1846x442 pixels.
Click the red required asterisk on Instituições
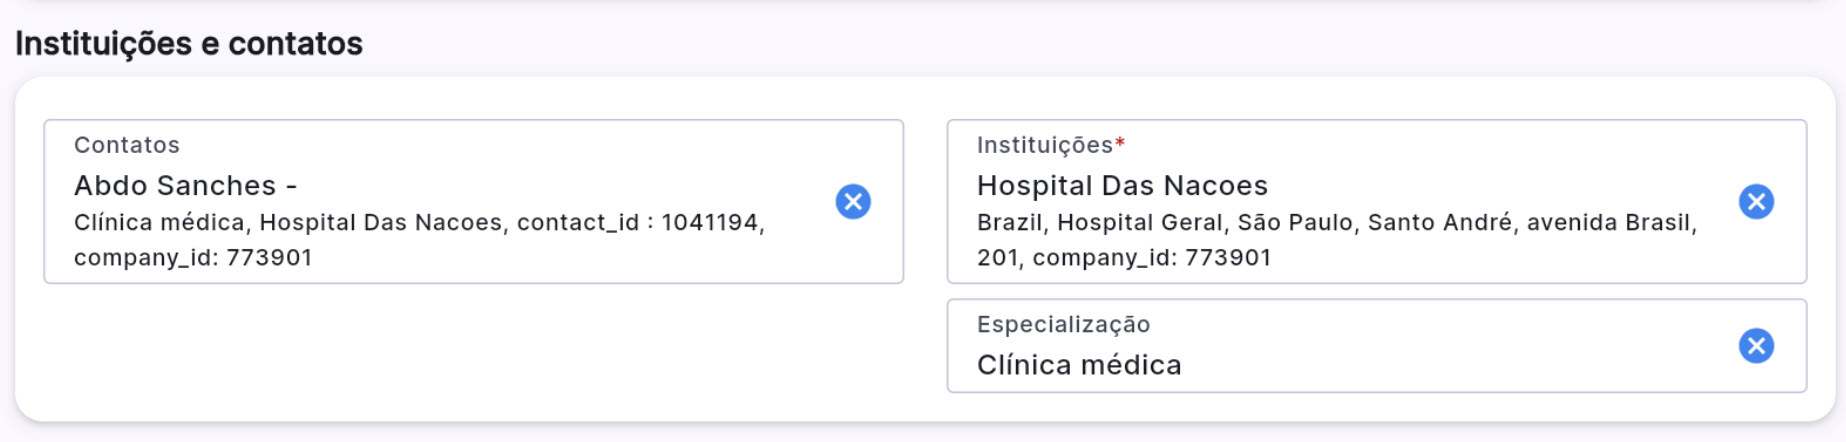(1120, 144)
